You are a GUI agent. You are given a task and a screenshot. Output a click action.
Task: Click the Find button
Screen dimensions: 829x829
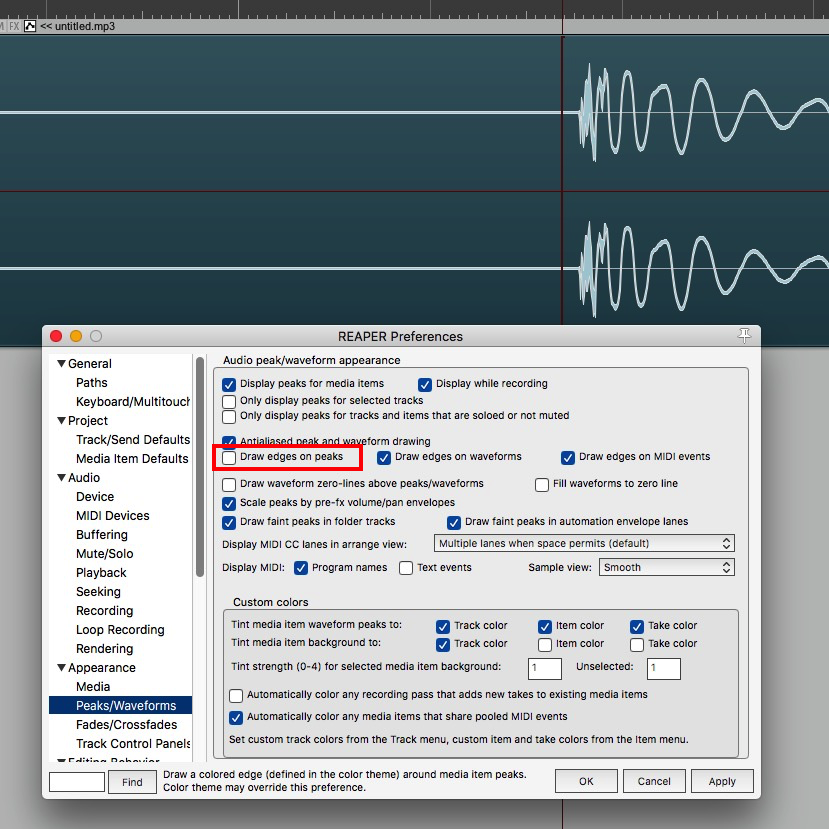[x=132, y=782]
